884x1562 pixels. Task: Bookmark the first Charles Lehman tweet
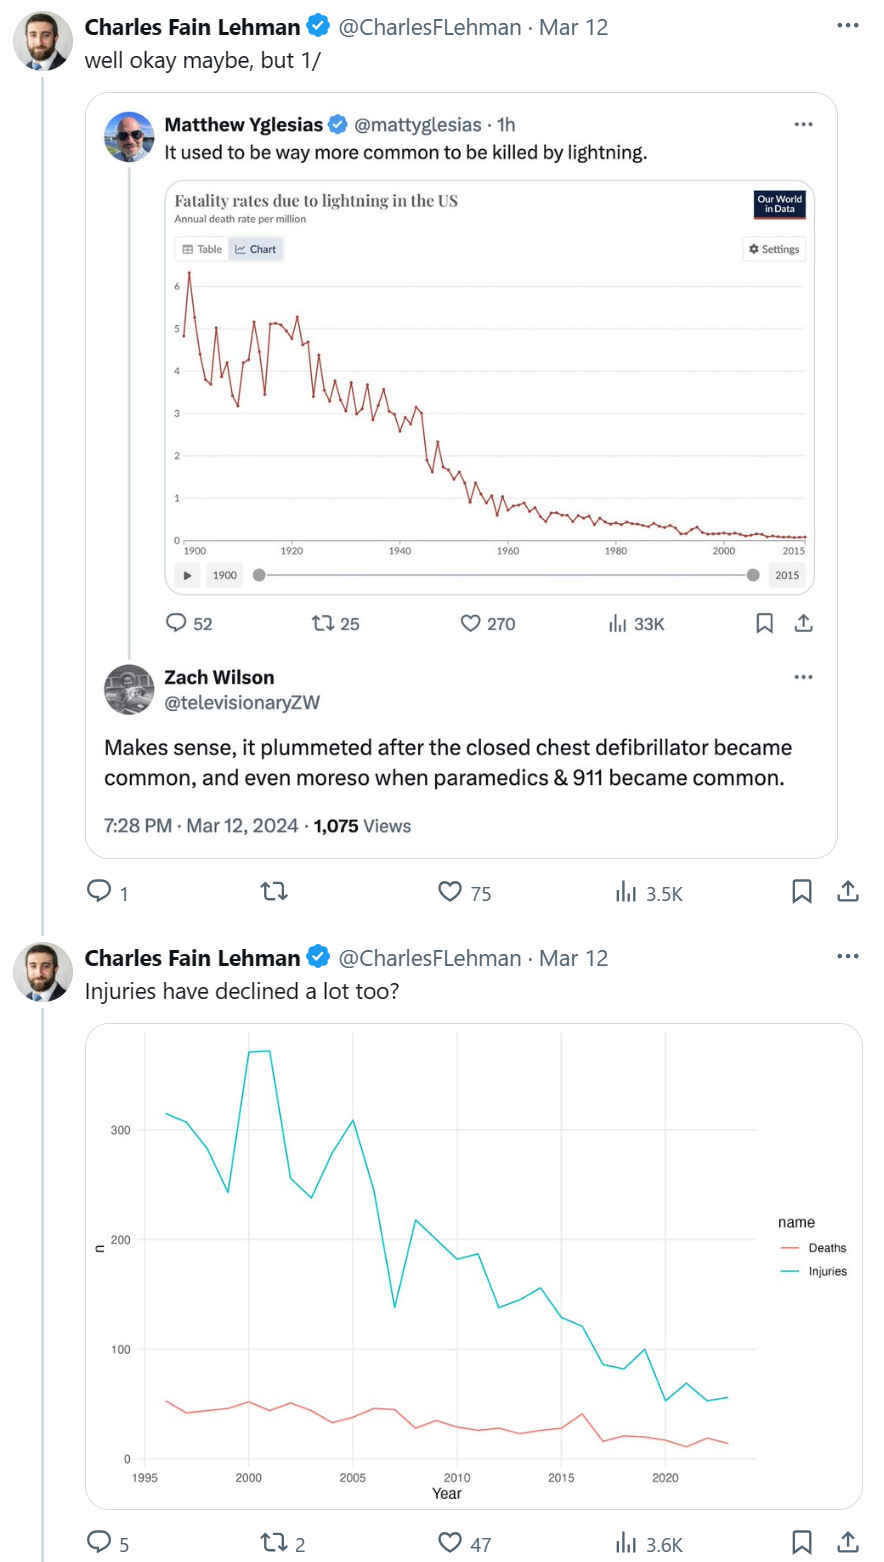(x=802, y=891)
